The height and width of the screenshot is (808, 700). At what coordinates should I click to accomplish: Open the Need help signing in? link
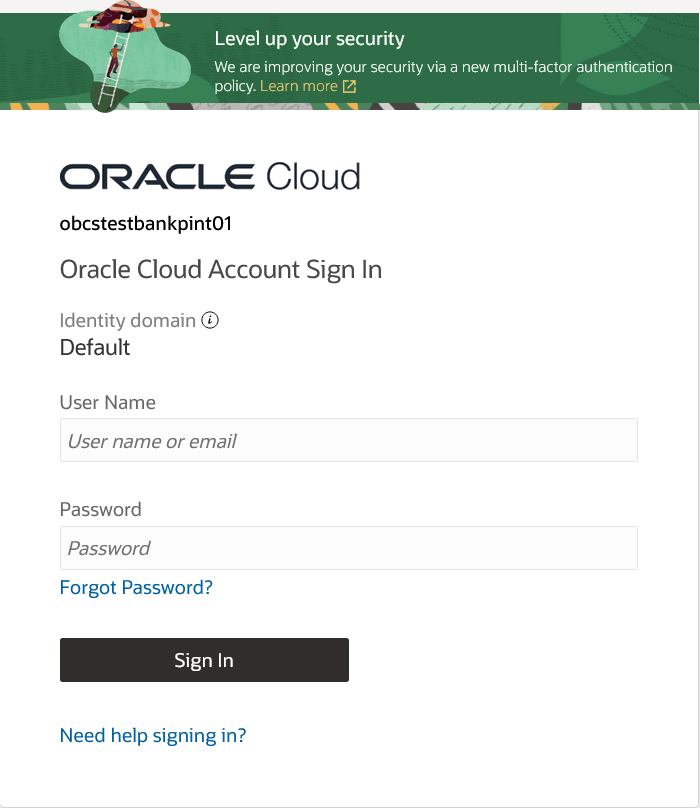click(x=153, y=736)
